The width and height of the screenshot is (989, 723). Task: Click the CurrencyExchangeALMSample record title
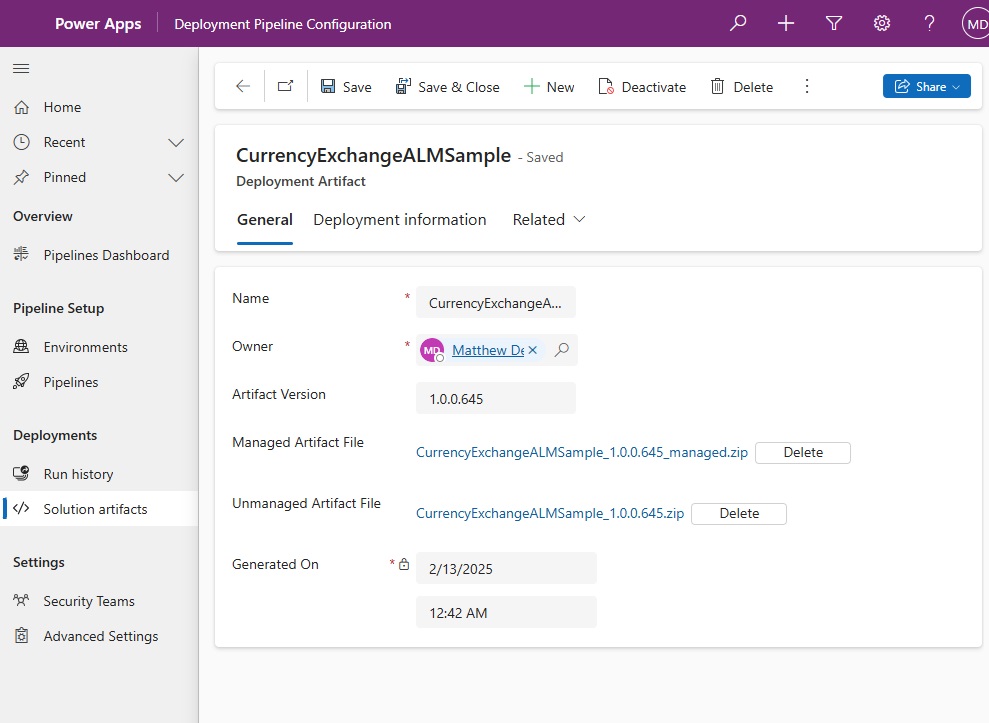point(373,155)
